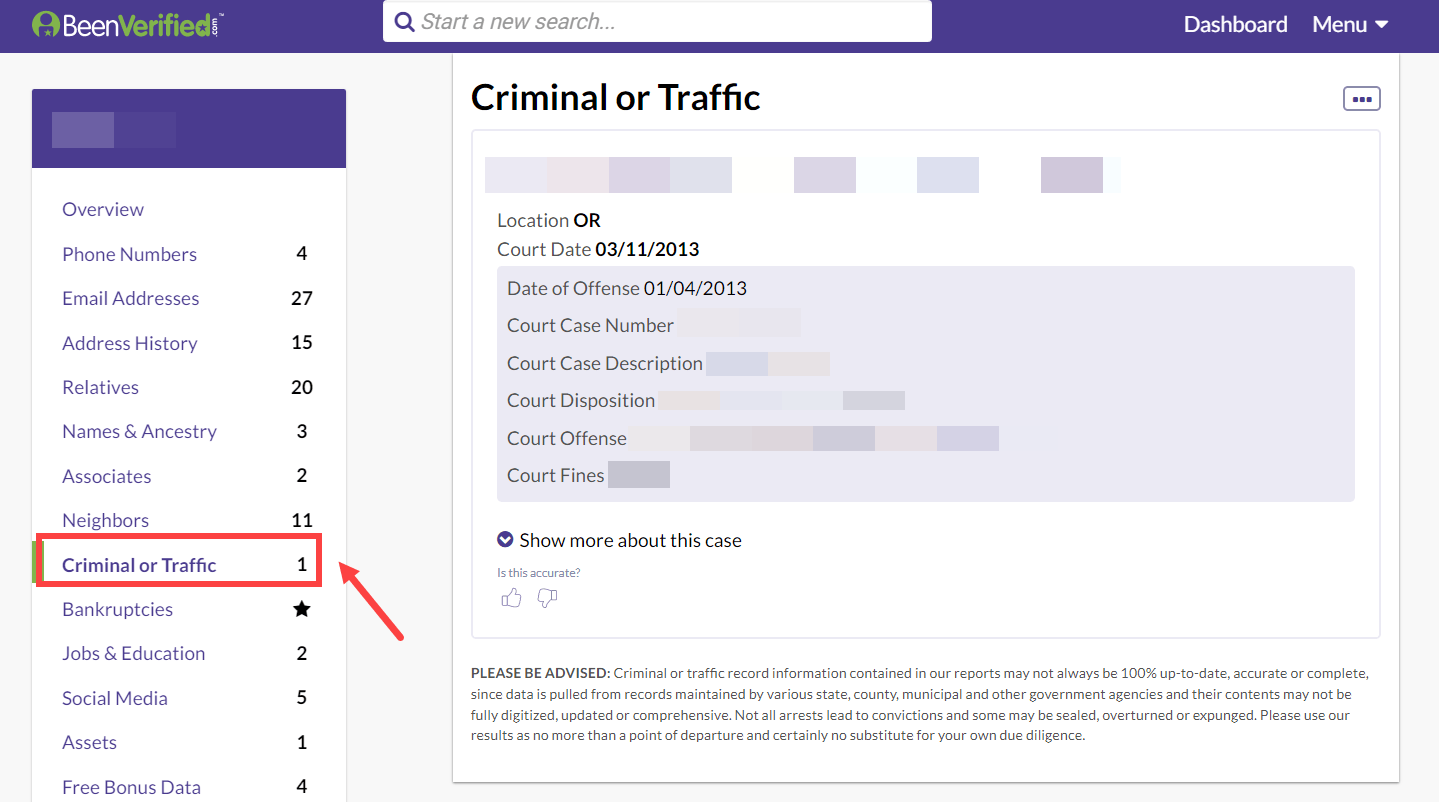
Task: Click the PLEASE BE ADVISED disclaimer text
Action: pyautogui.click(x=919, y=704)
